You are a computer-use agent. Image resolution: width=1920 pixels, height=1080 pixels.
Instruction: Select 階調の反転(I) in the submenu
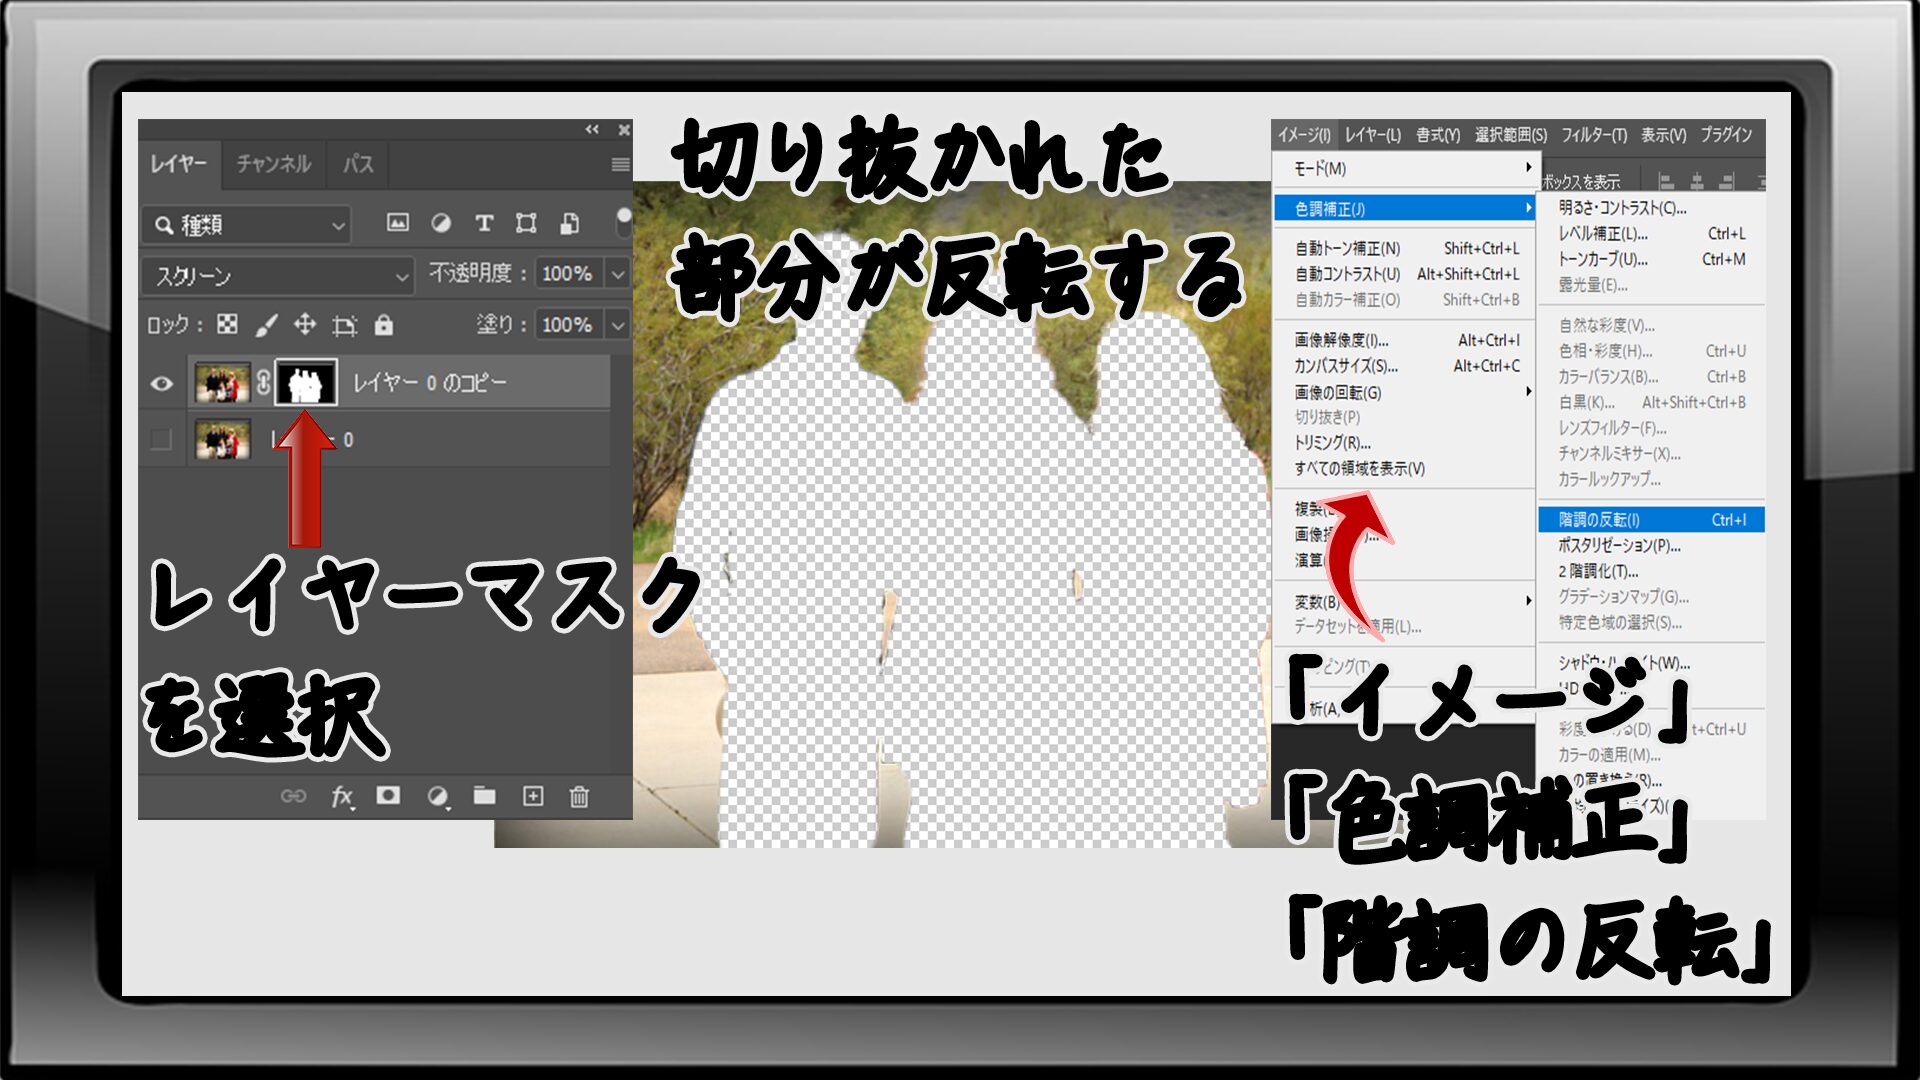(x=1651, y=520)
